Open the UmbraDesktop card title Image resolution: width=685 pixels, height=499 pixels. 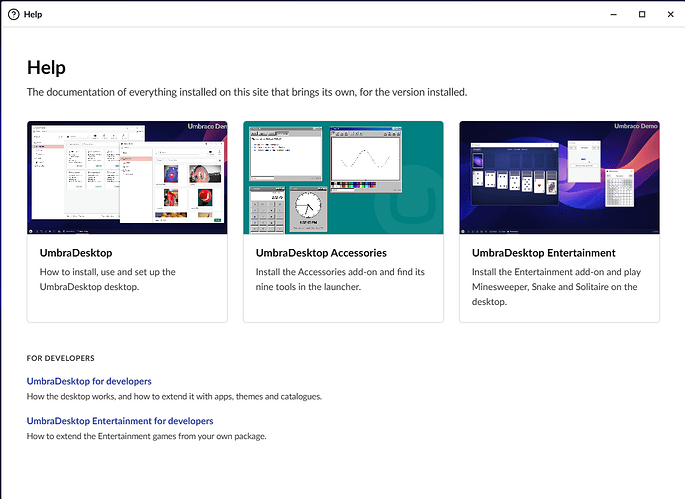pos(76,253)
